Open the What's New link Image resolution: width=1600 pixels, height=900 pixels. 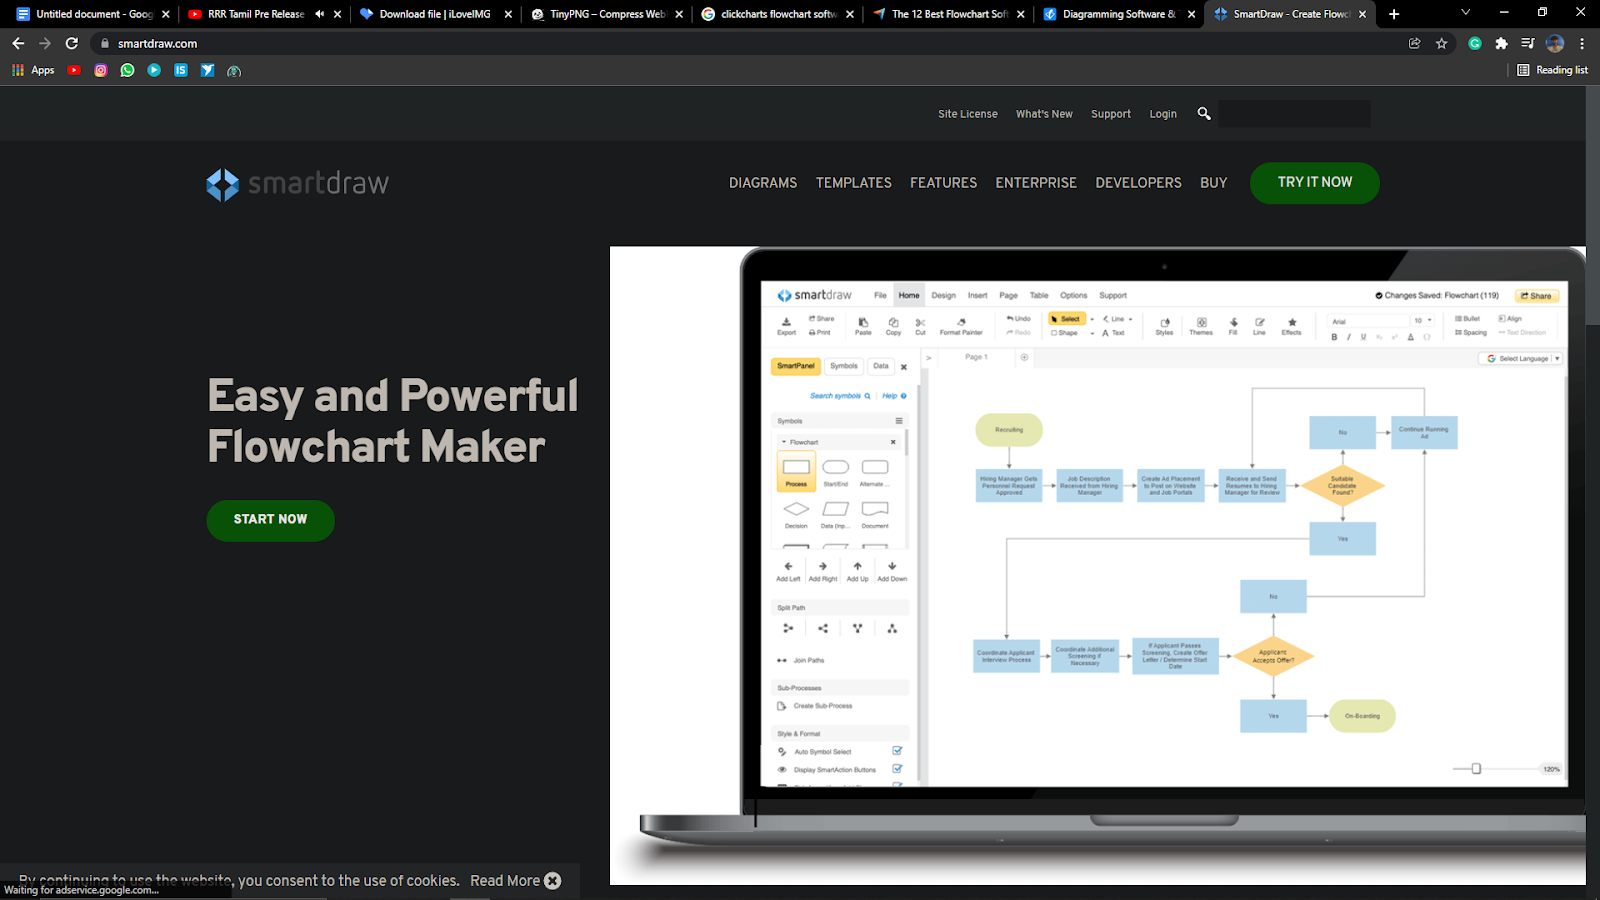point(1044,114)
